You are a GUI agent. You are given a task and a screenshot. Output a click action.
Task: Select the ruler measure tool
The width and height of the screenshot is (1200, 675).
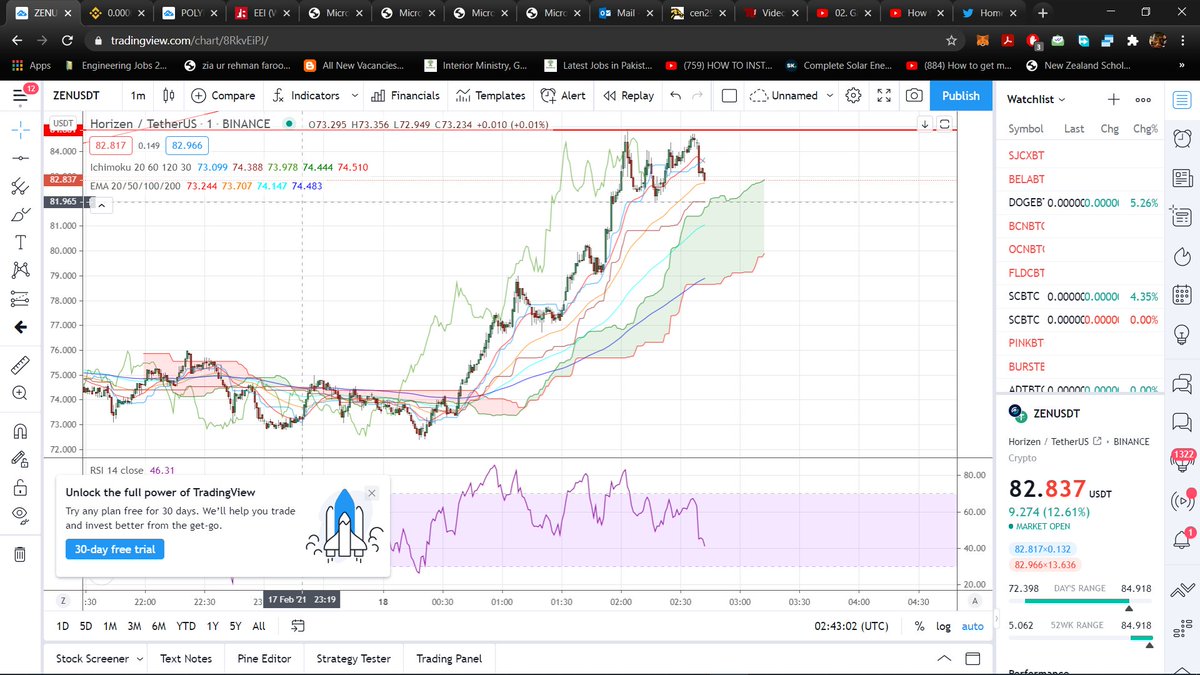click(20, 364)
